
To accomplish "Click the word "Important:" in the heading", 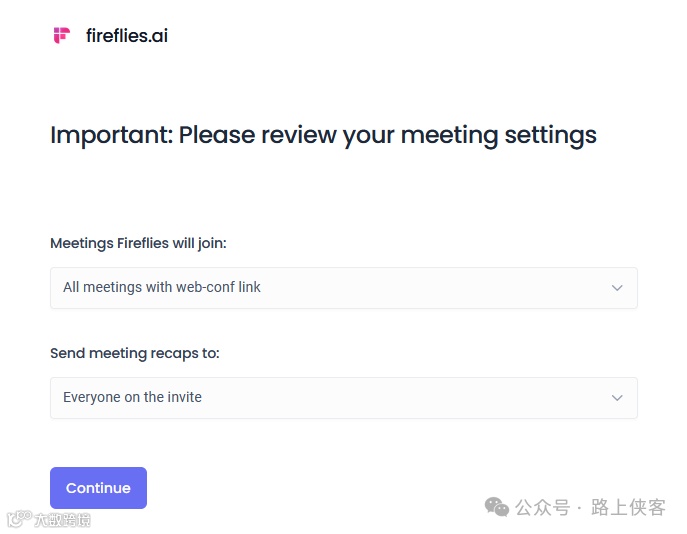I will pos(111,135).
